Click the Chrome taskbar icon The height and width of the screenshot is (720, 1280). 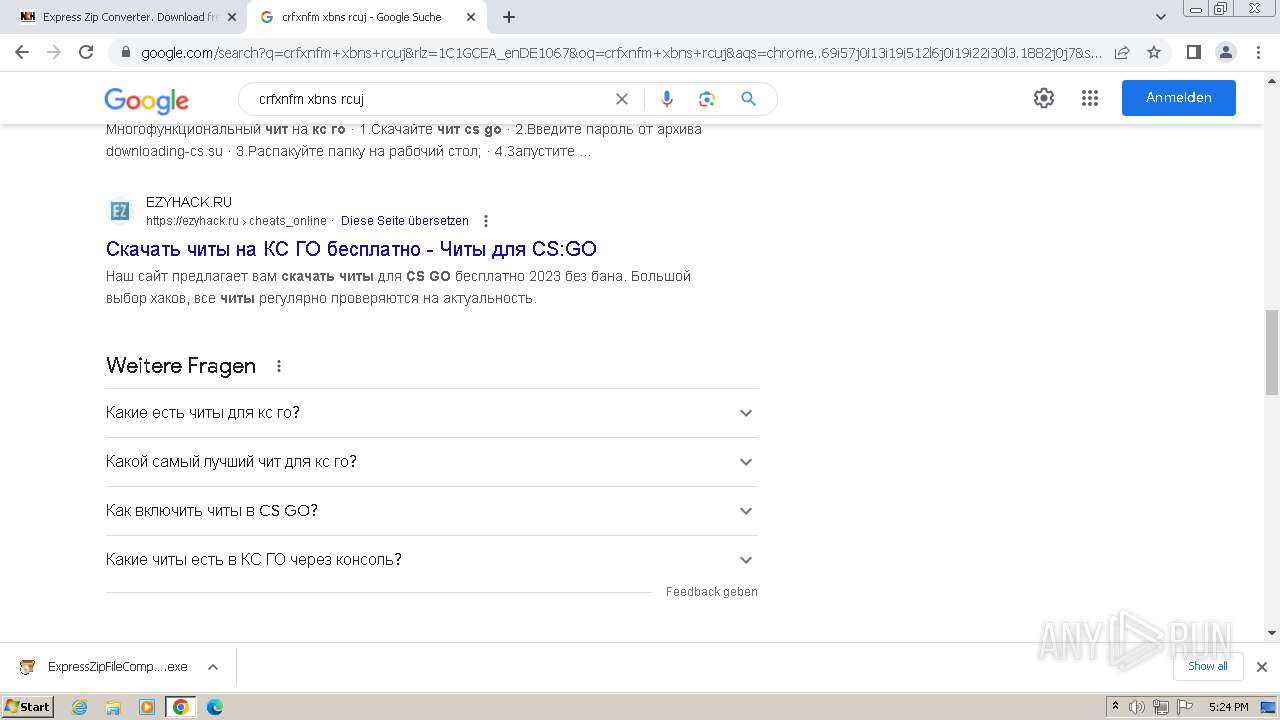(180, 707)
